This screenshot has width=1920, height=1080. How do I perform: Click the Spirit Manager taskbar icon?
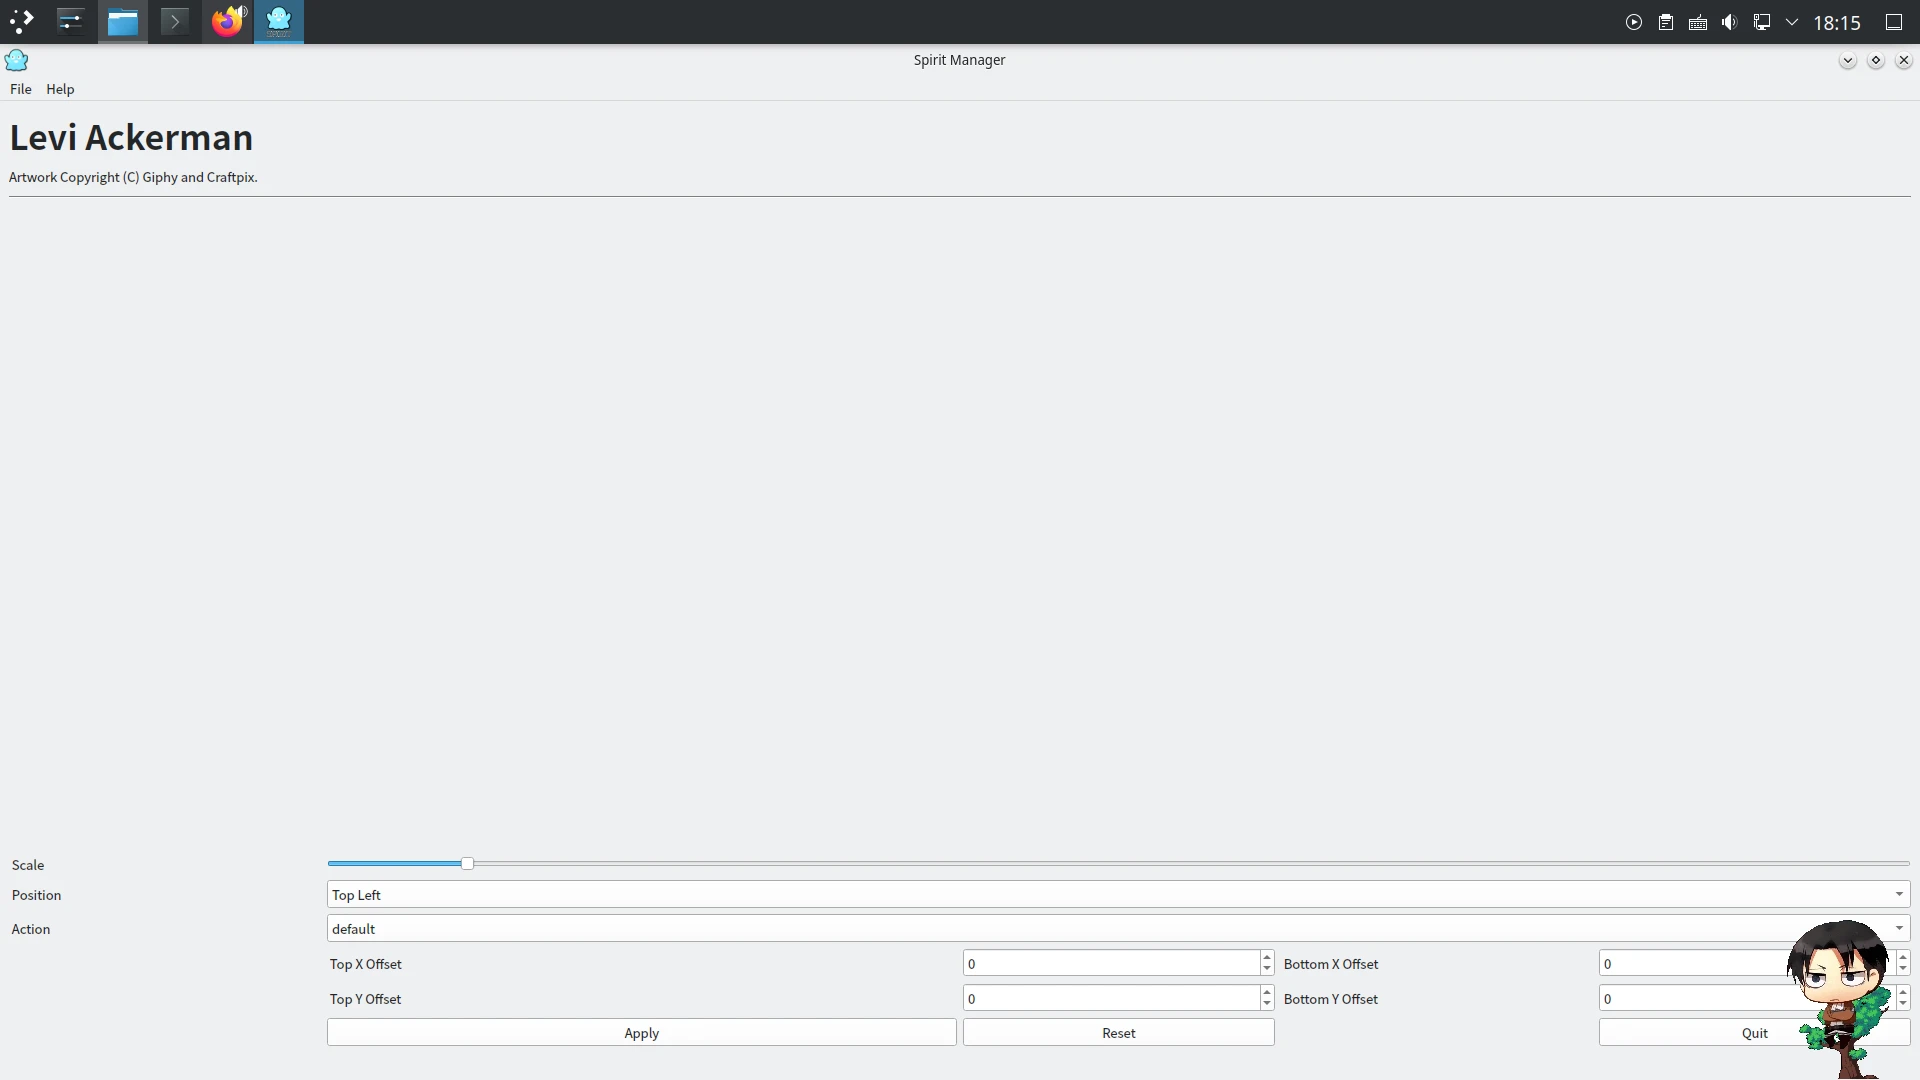279,21
